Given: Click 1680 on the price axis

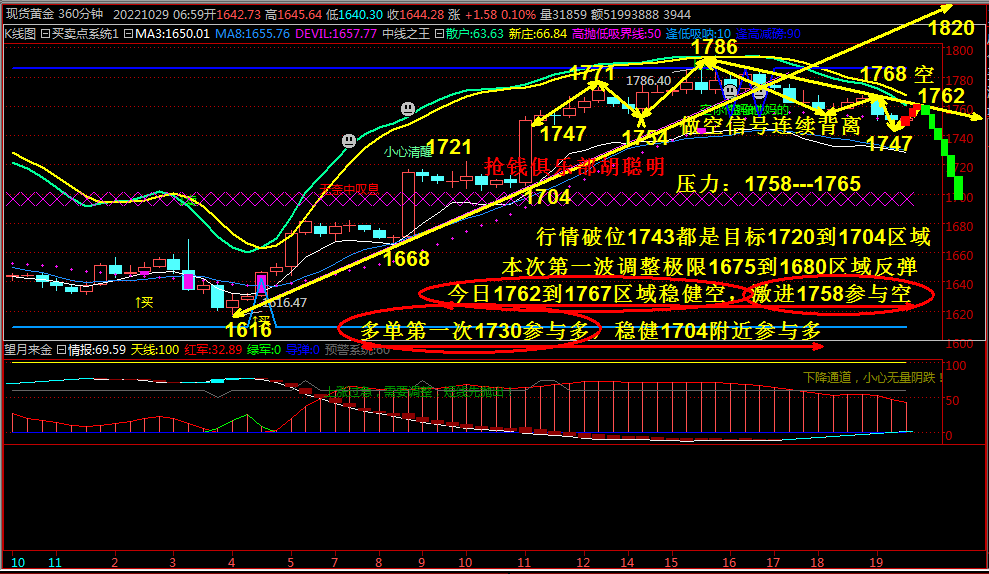Looking at the screenshot, I should (959, 226).
